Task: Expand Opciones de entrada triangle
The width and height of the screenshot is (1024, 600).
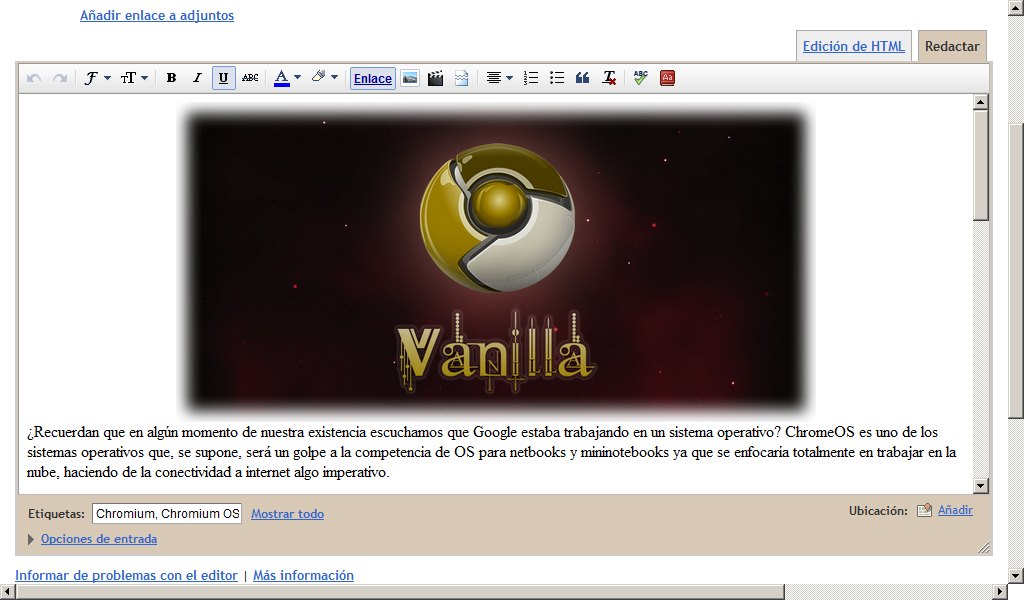Action: 31,539
